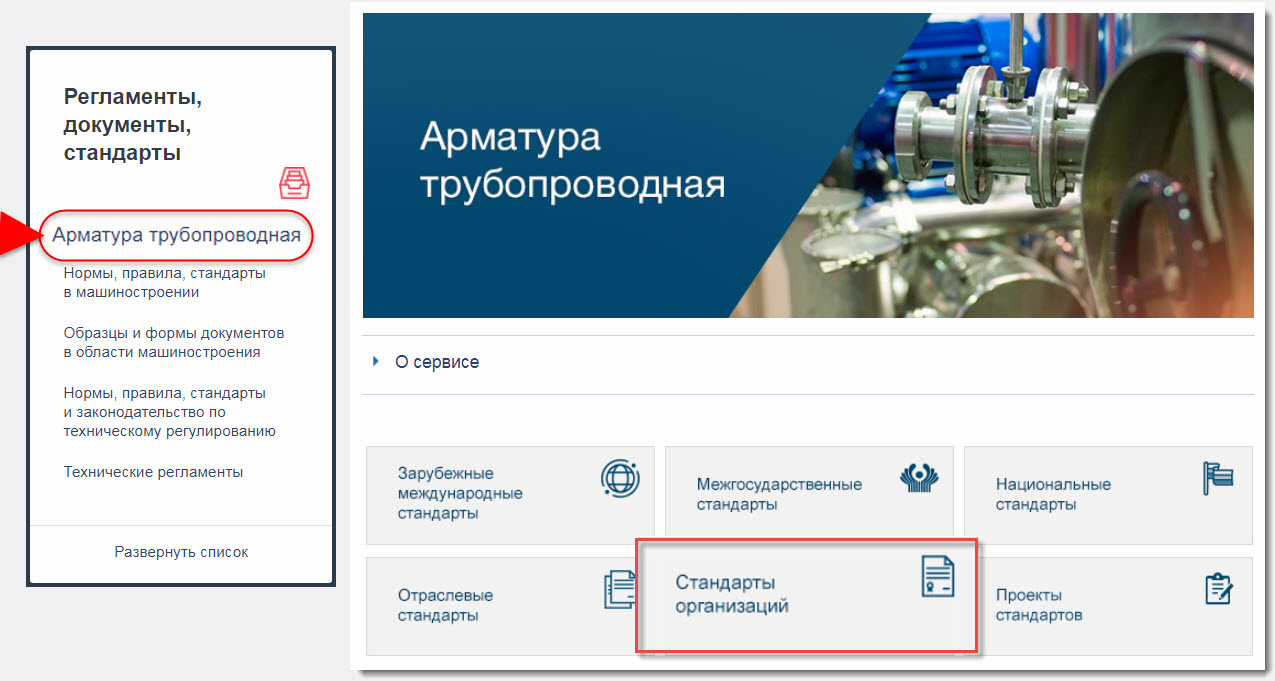Click the flag icon on Национальные стандарты
The width and height of the screenshot is (1275, 681).
(x=1218, y=478)
